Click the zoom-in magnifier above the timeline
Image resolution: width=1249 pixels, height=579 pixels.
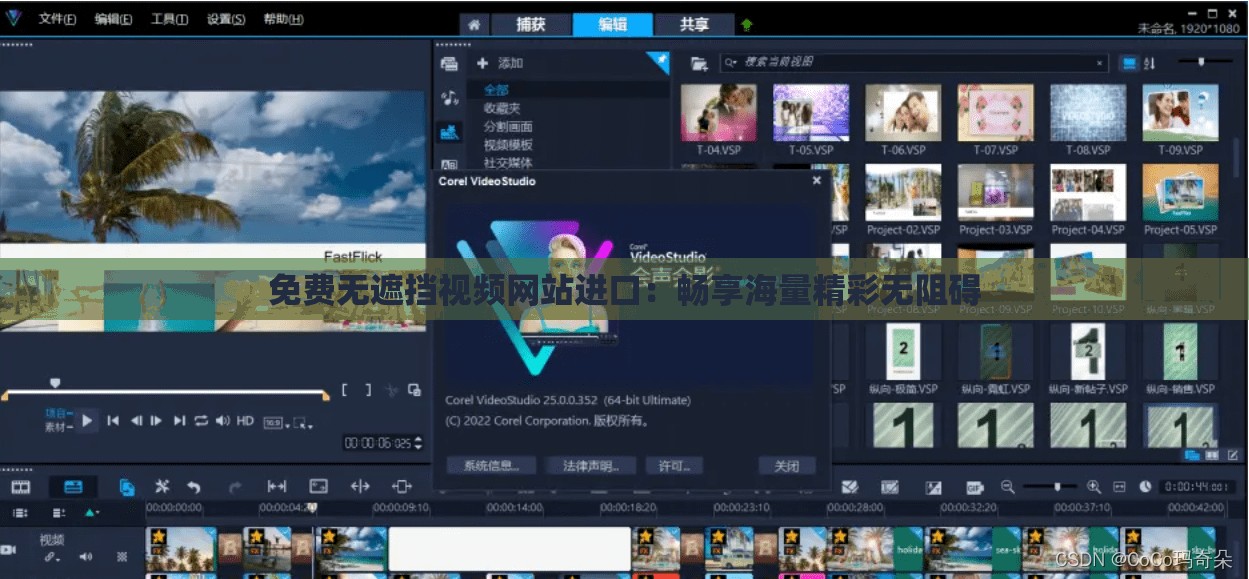(1095, 488)
